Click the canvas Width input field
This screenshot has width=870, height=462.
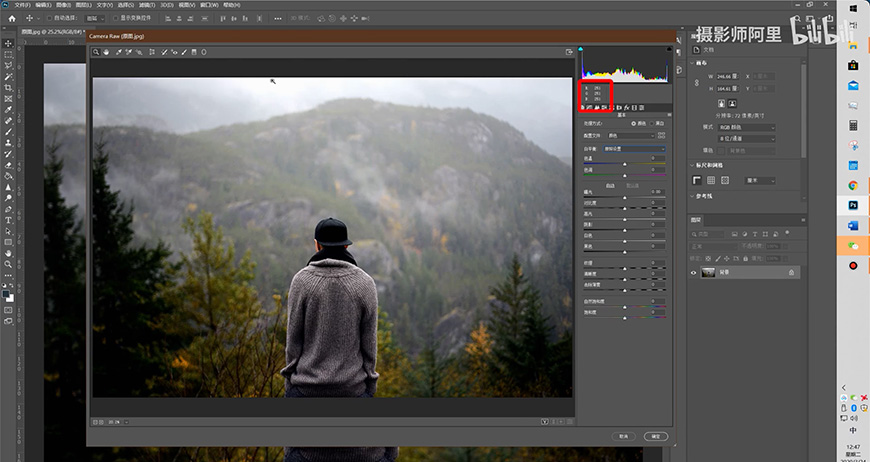tap(728, 77)
